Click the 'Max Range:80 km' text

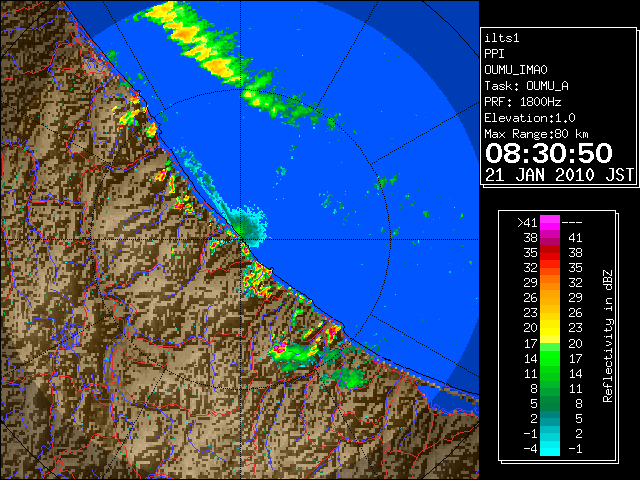(536, 134)
